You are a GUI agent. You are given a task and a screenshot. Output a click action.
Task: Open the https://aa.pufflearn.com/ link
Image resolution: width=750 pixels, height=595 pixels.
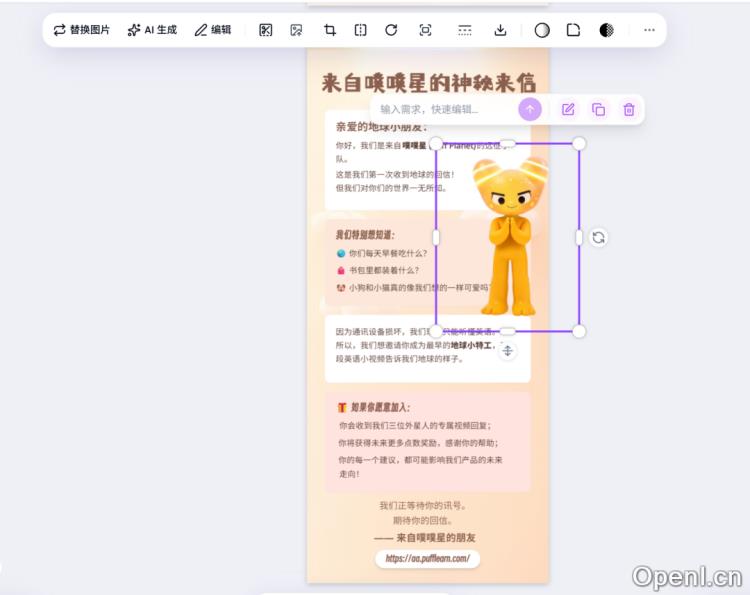428,558
